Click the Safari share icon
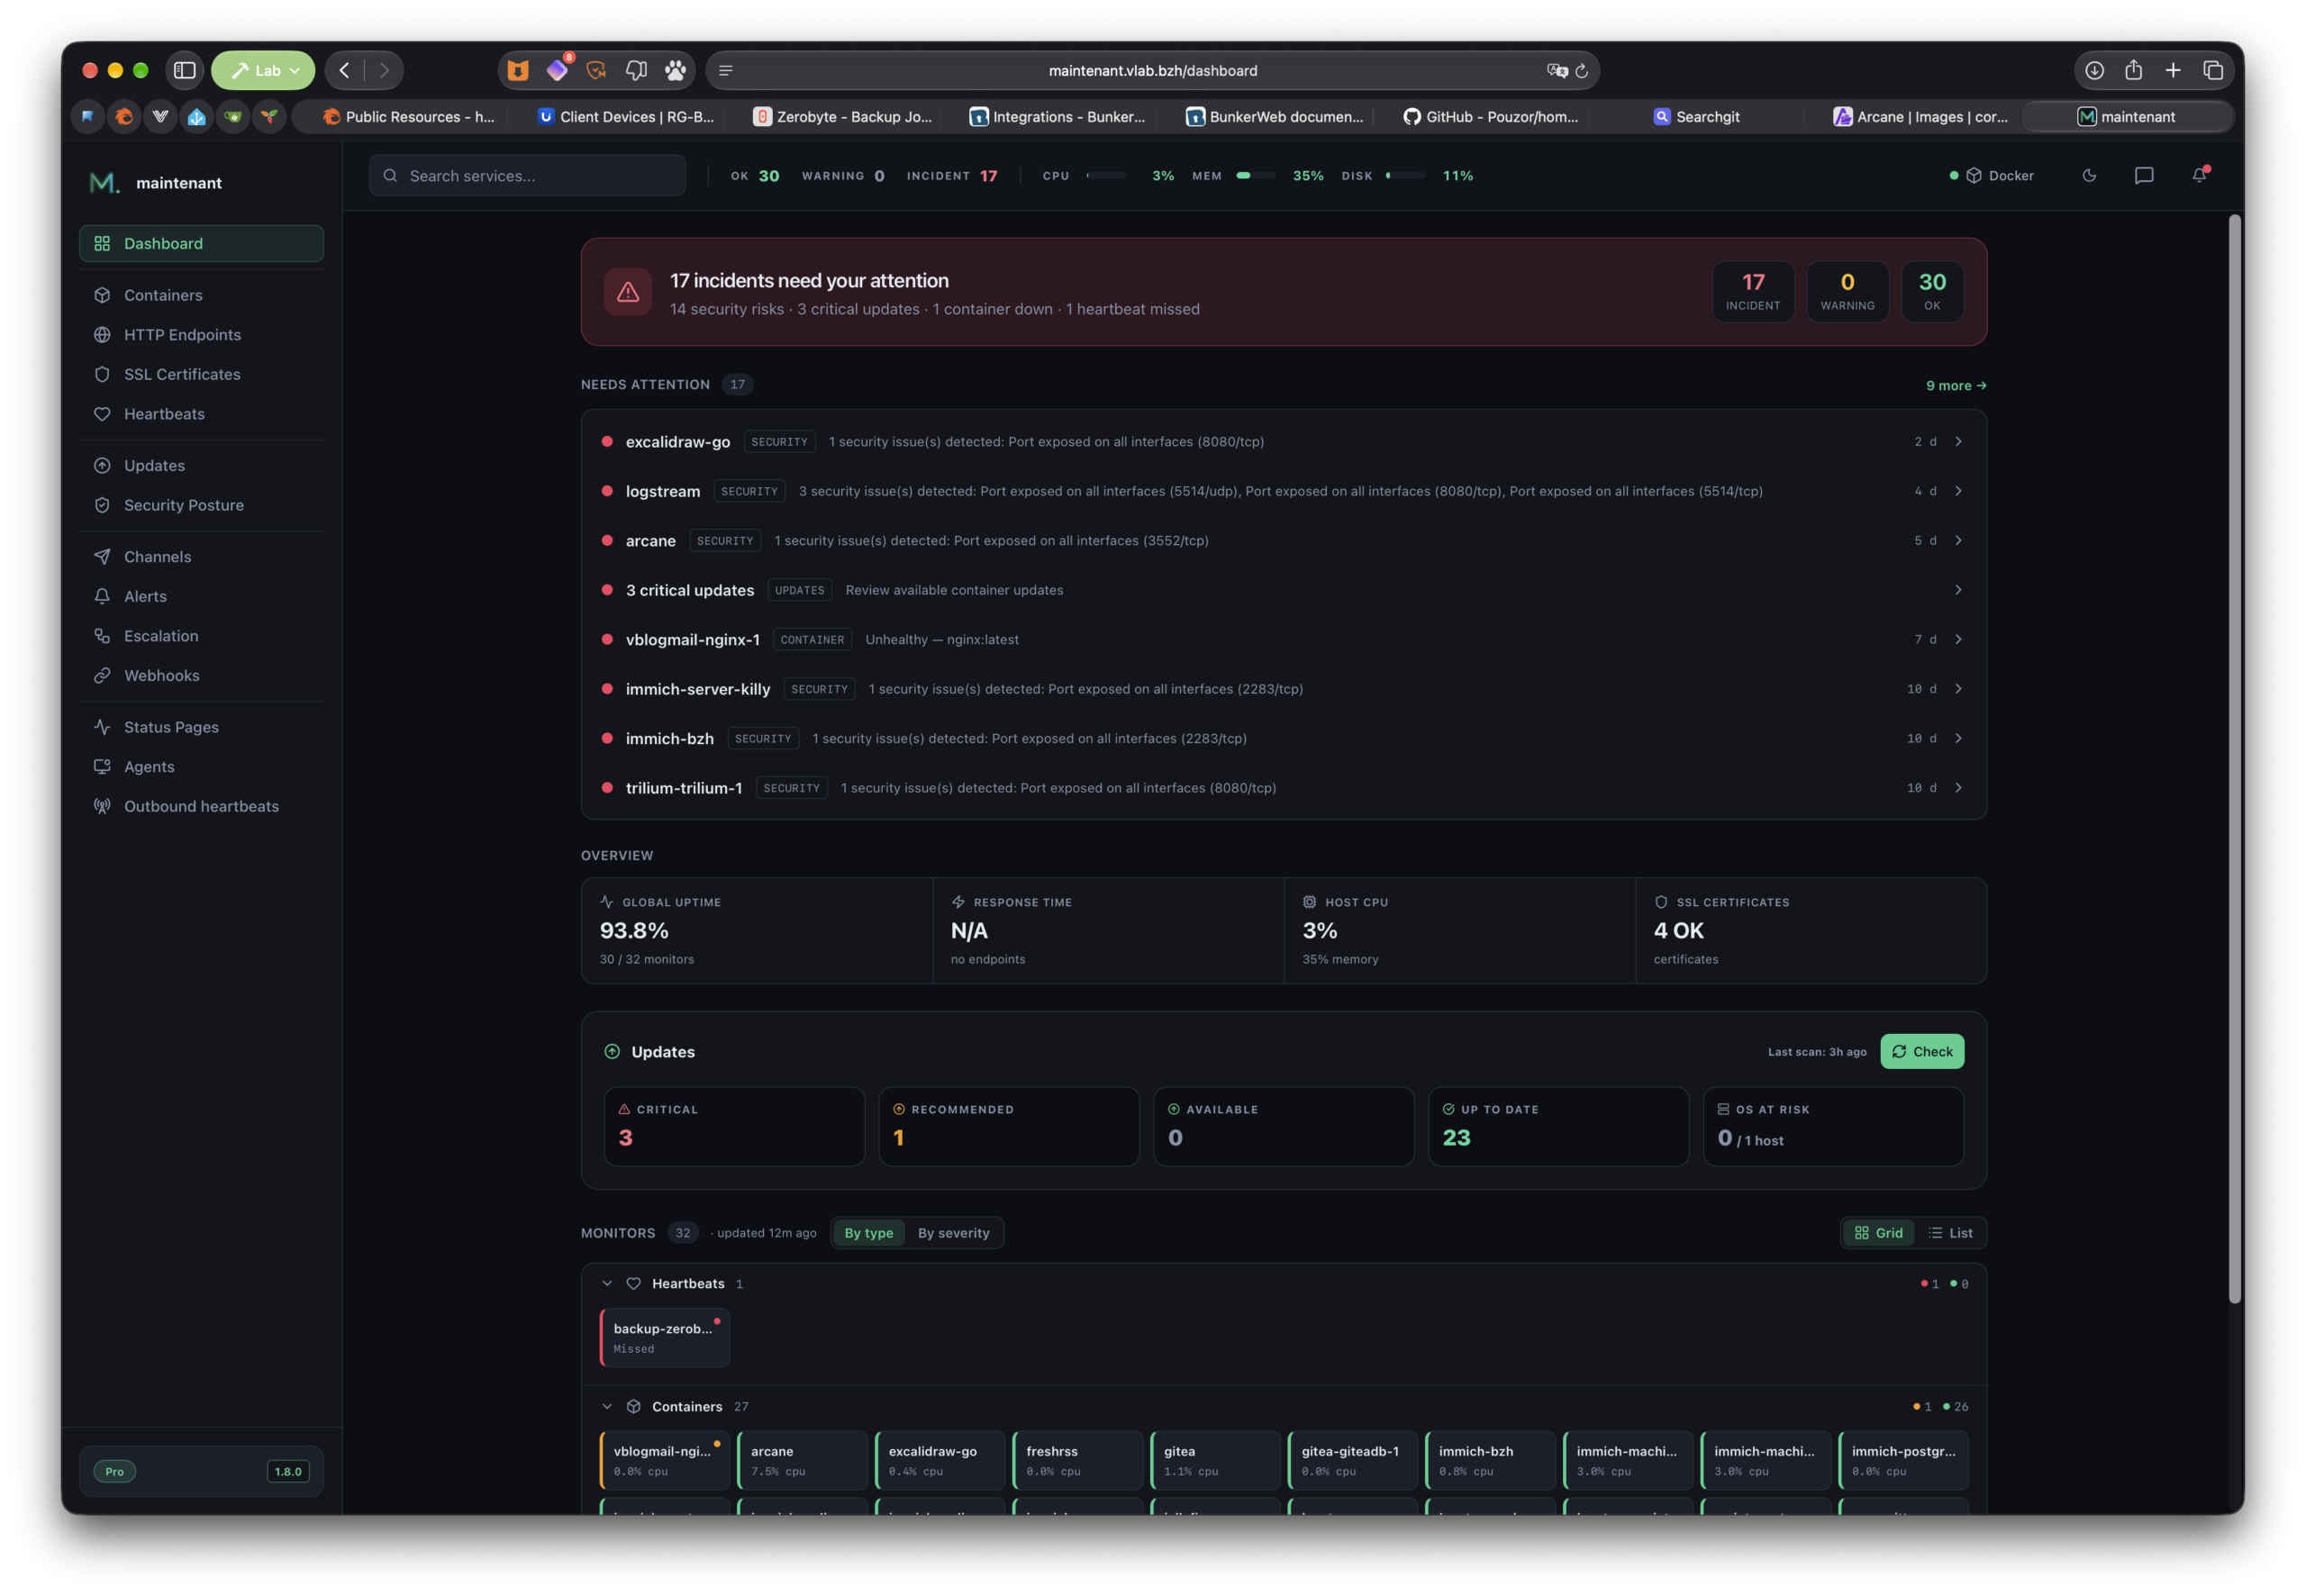 coord(2133,70)
